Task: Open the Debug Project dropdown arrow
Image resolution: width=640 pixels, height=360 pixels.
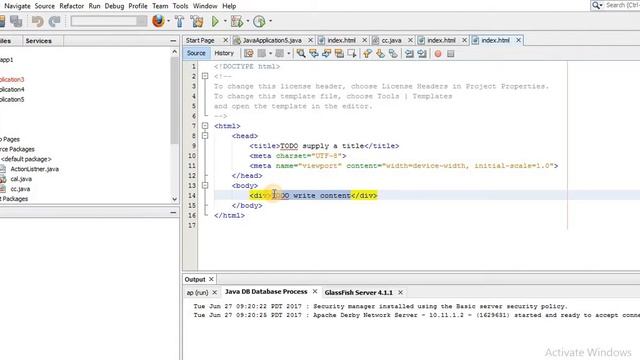Action: (247, 21)
